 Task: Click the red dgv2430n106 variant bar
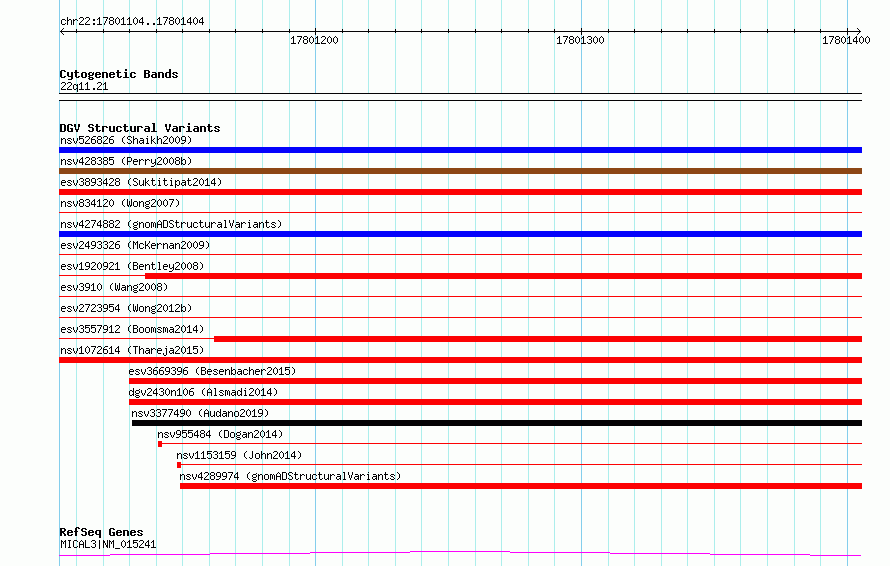pyautogui.click(x=496, y=402)
